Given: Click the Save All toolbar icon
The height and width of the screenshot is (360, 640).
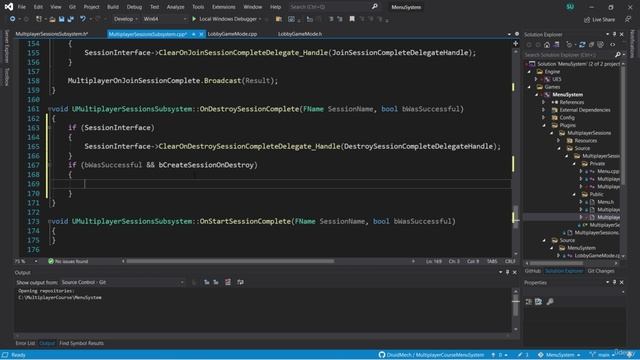Looking at the screenshot, I should (x=70, y=19).
